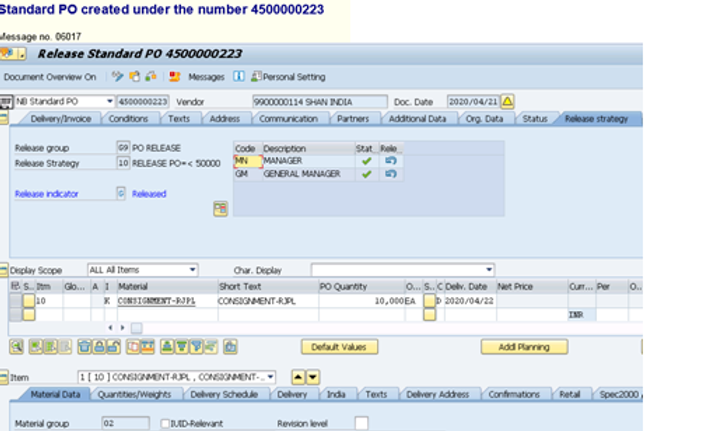Click the Doc. Date field
The height and width of the screenshot is (431, 704).
click(473, 102)
